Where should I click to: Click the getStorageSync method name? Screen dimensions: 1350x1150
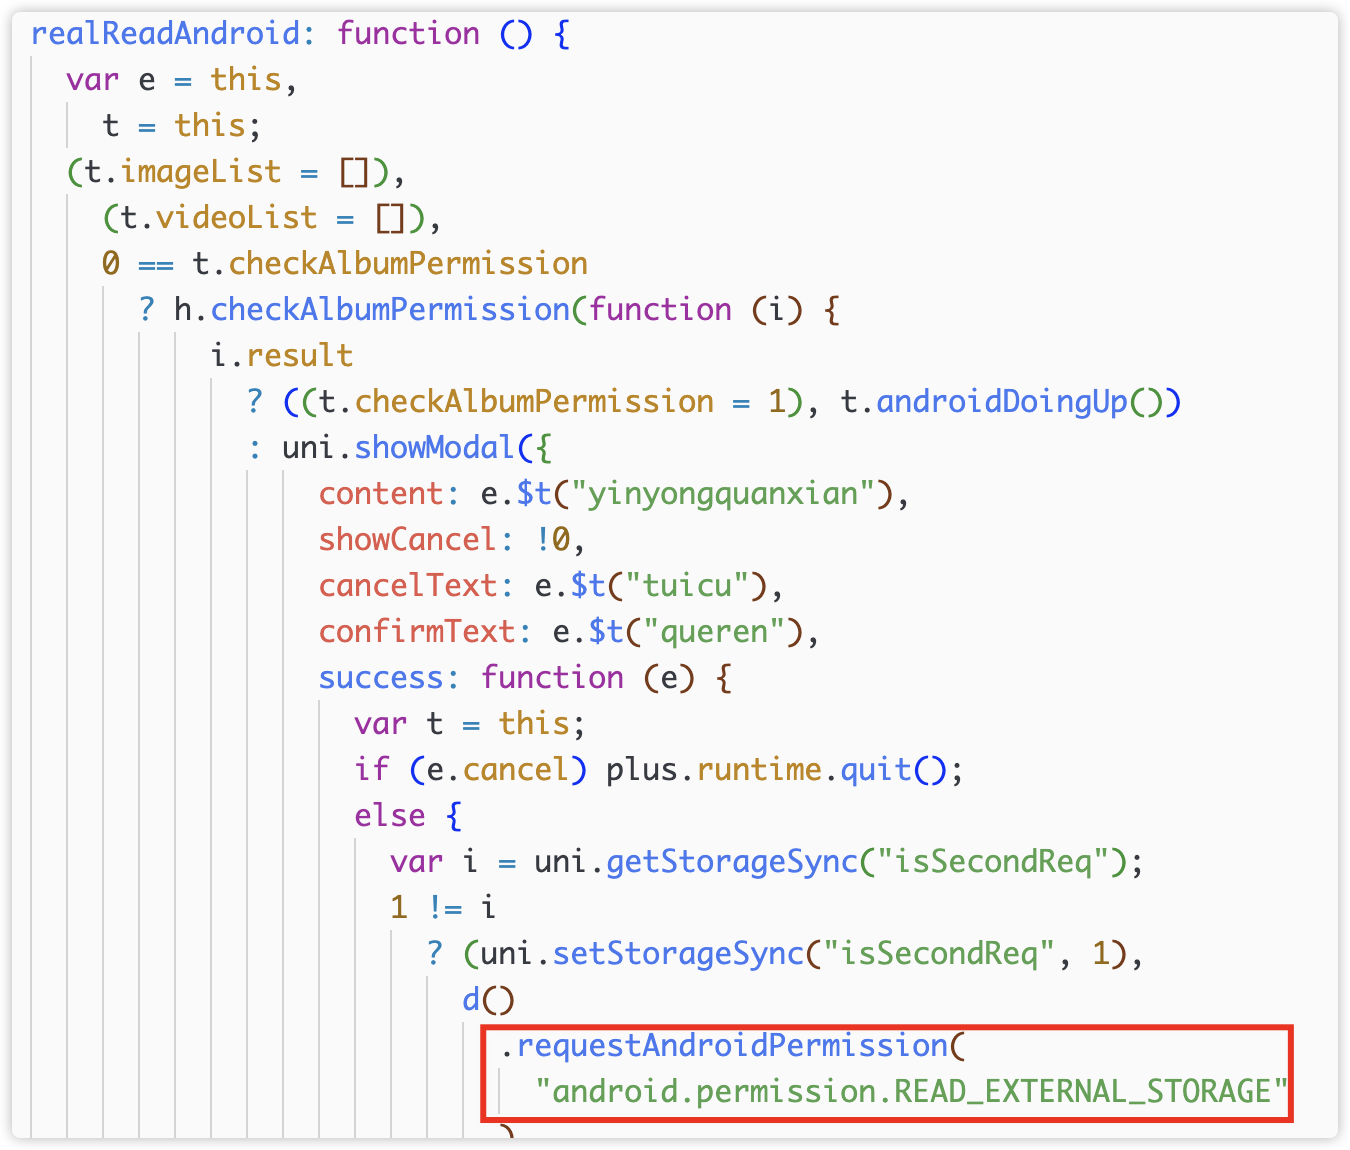(732, 862)
